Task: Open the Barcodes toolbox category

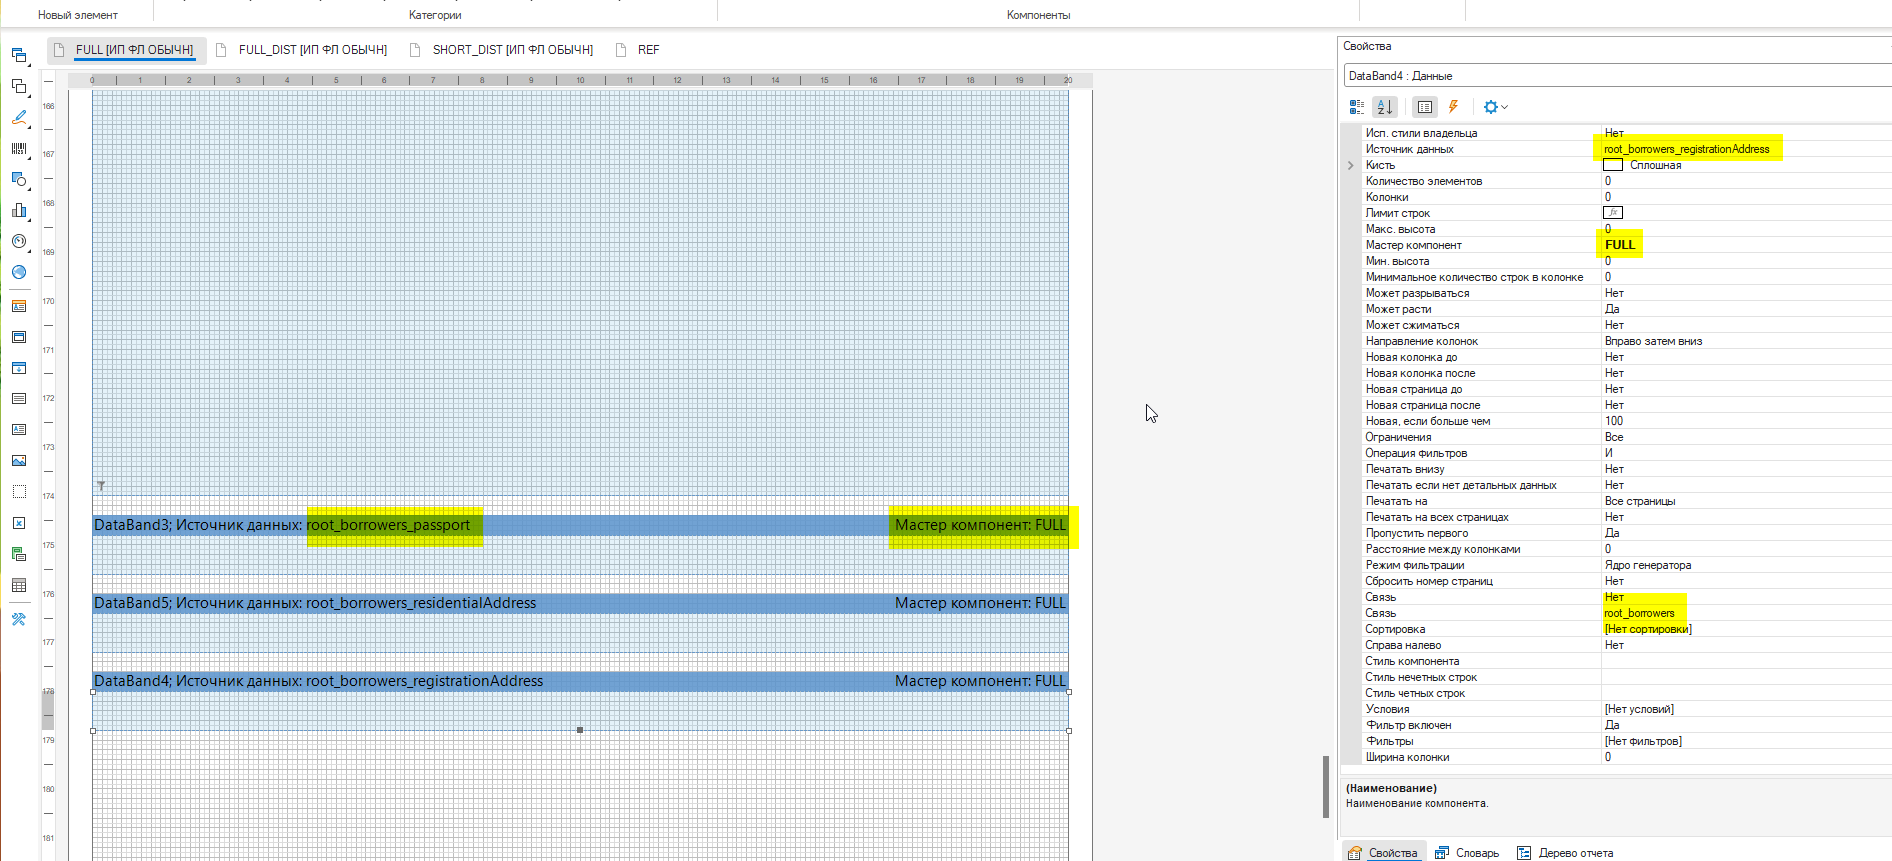Action: pos(19,148)
